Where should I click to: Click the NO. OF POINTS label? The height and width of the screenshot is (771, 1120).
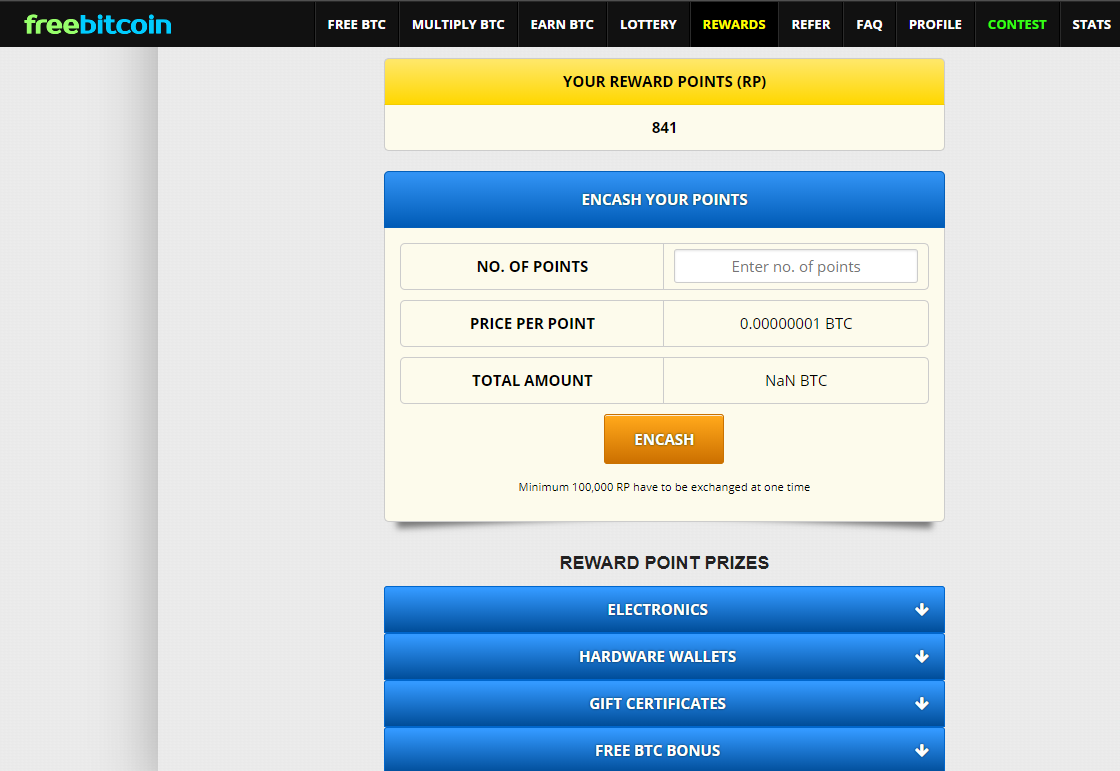pyautogui.click(x=532, y=267)
